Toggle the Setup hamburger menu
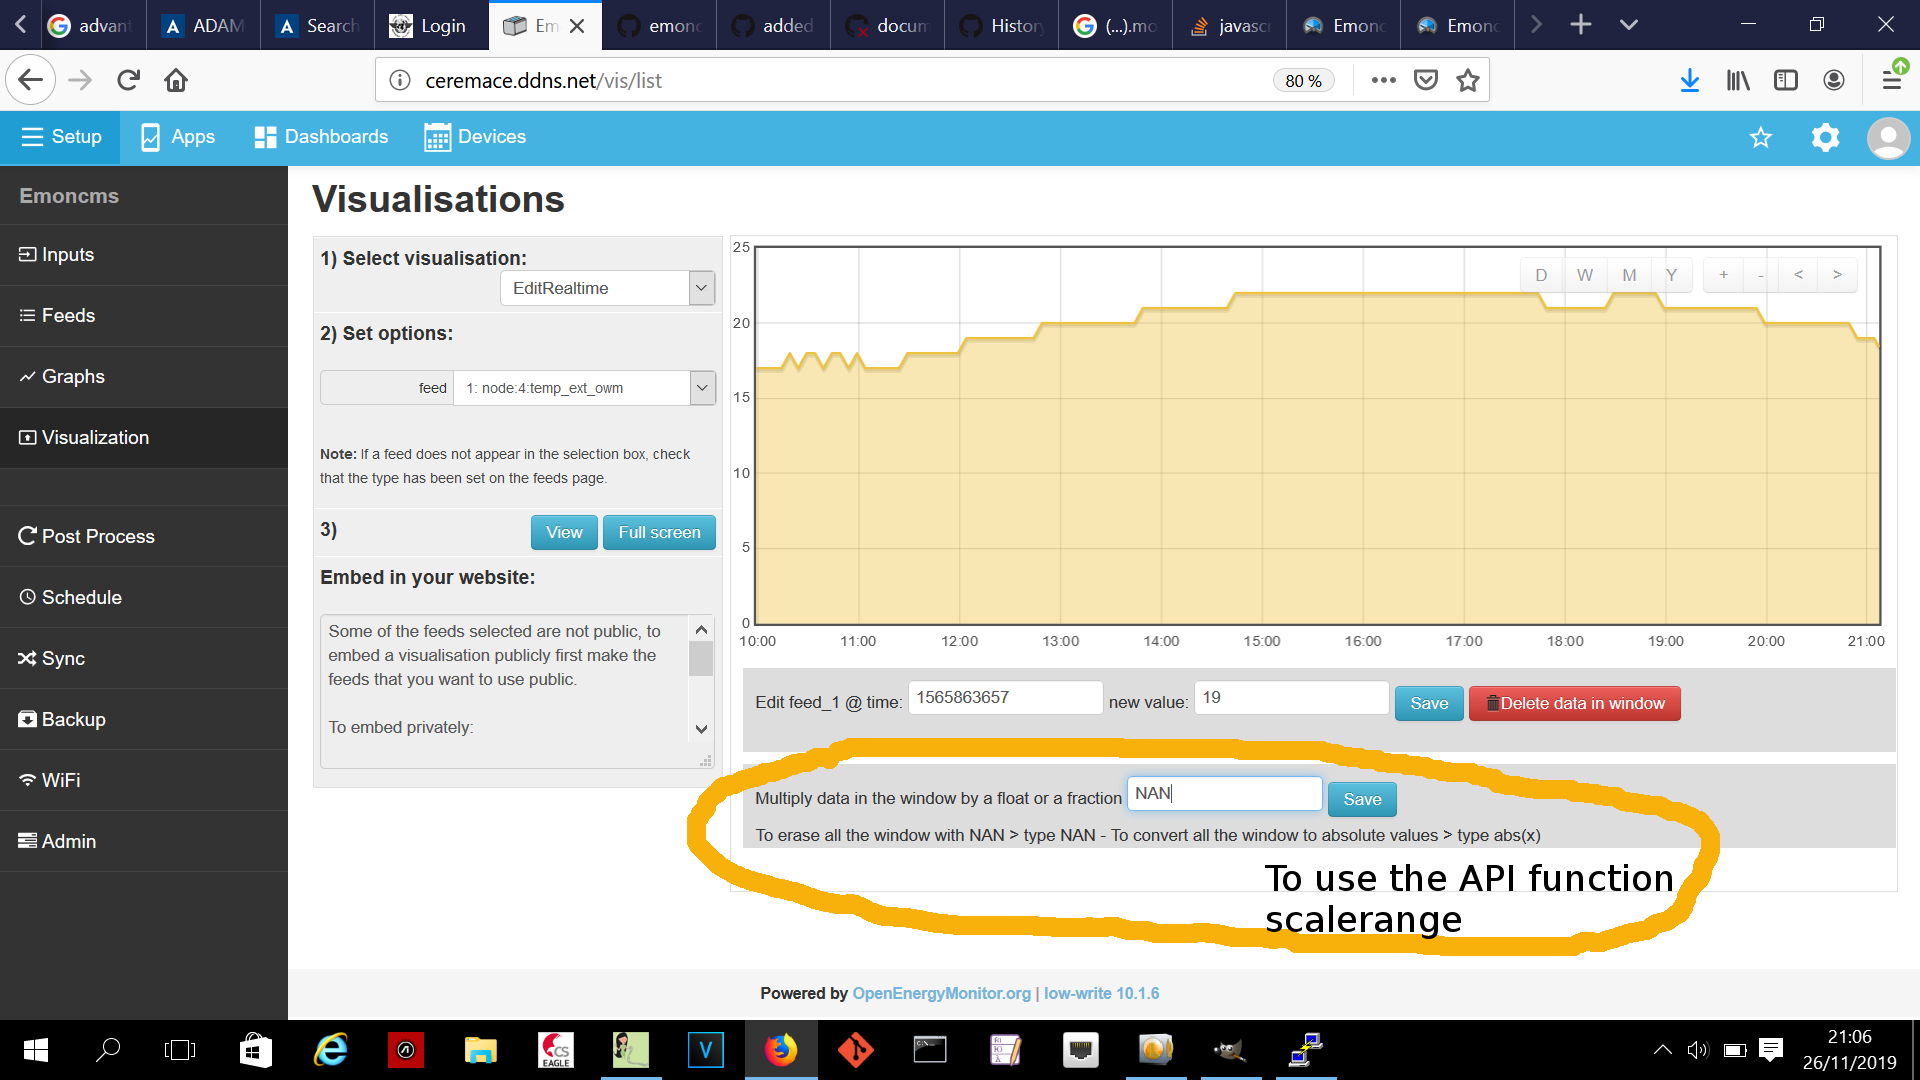 point(61,137)
